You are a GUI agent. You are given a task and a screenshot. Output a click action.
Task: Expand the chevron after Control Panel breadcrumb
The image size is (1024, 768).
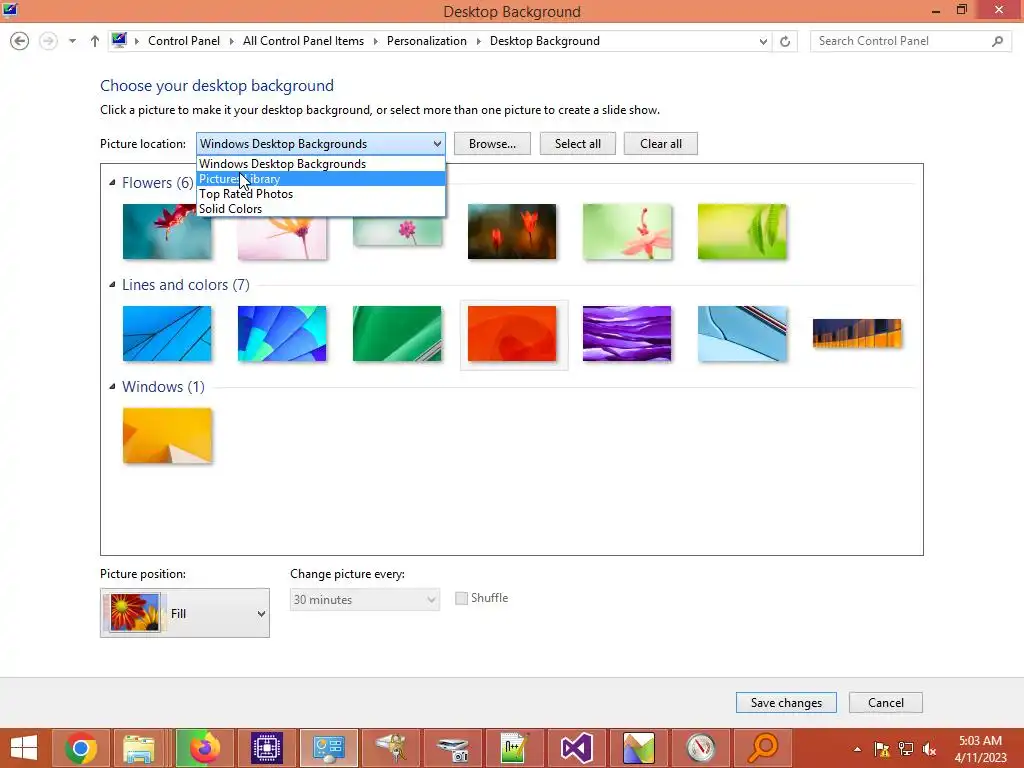231,41
